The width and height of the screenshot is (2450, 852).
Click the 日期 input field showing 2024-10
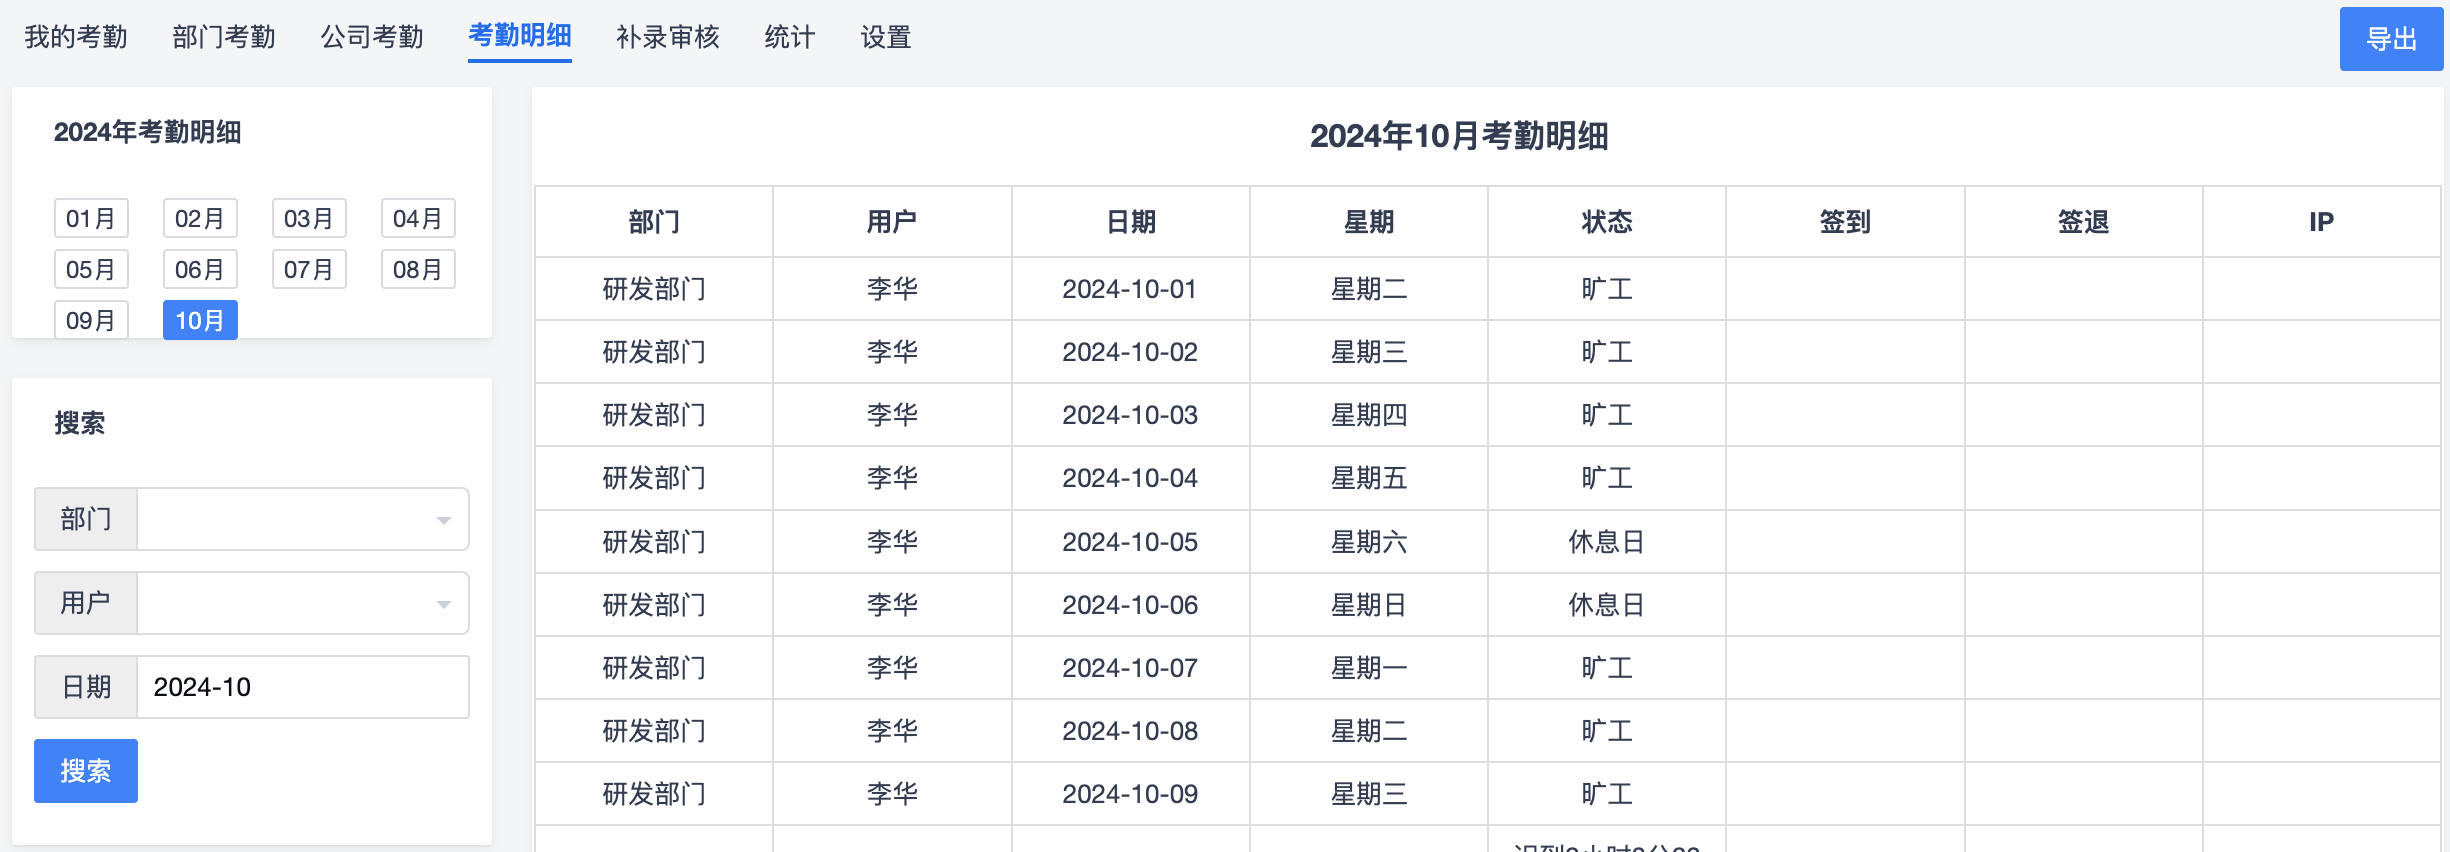coord(302,687)
